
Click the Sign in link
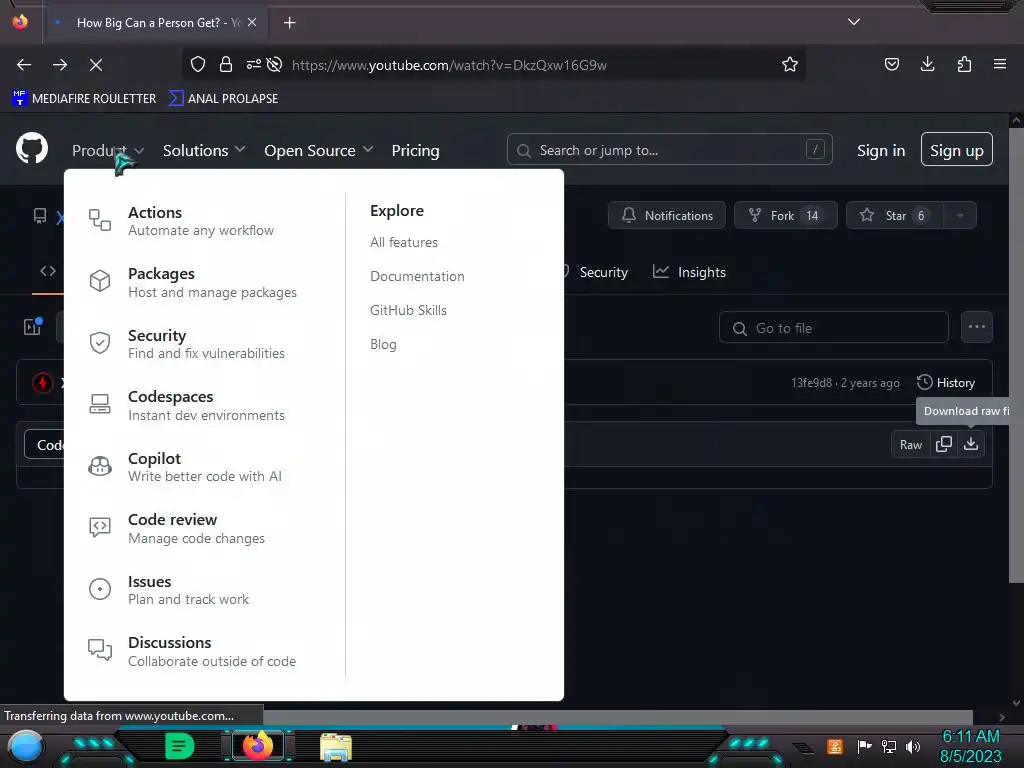pos(881,150)
